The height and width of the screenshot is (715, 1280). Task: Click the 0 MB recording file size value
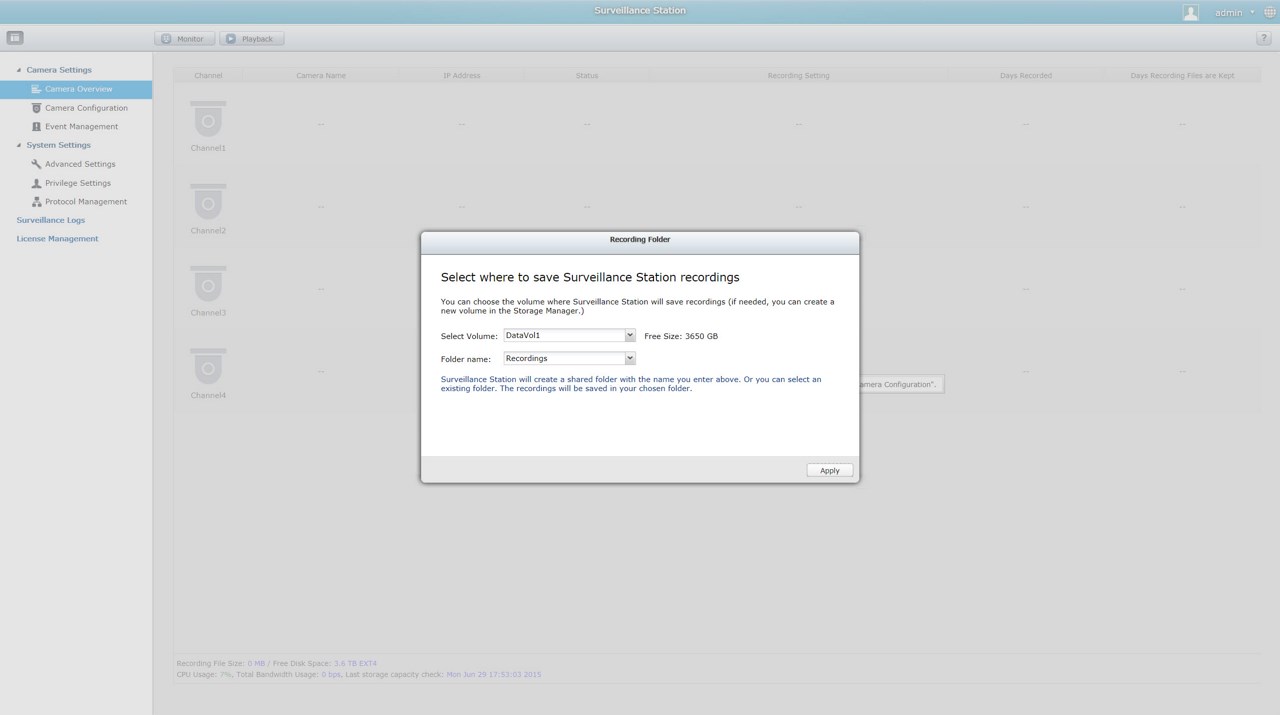tap(257, 664)
